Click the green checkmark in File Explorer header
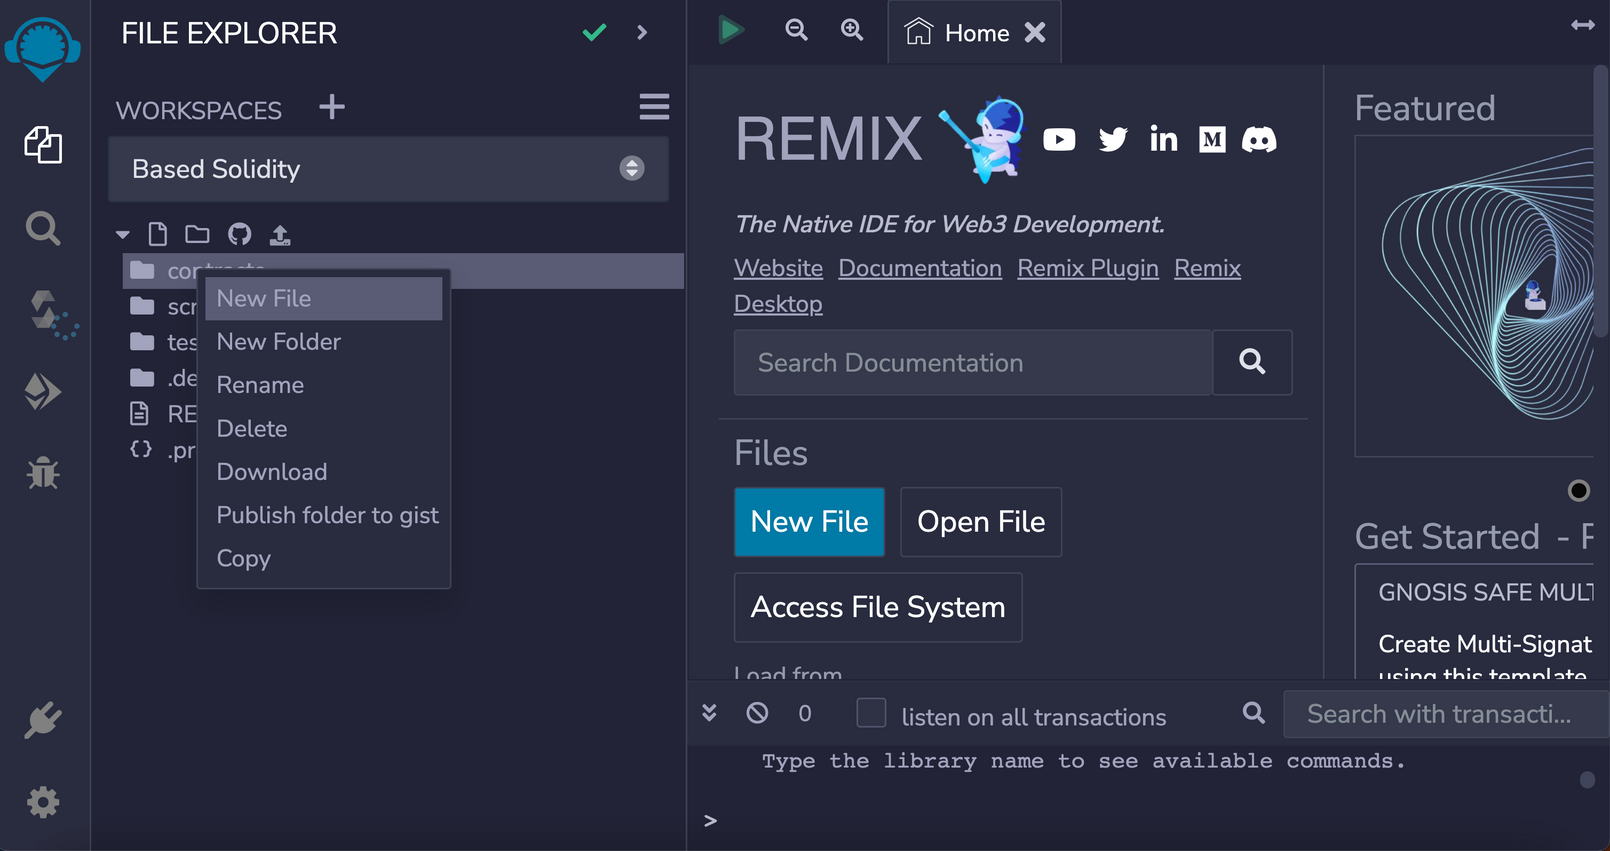Screen dimensions: 1610x851 (595, 33)
